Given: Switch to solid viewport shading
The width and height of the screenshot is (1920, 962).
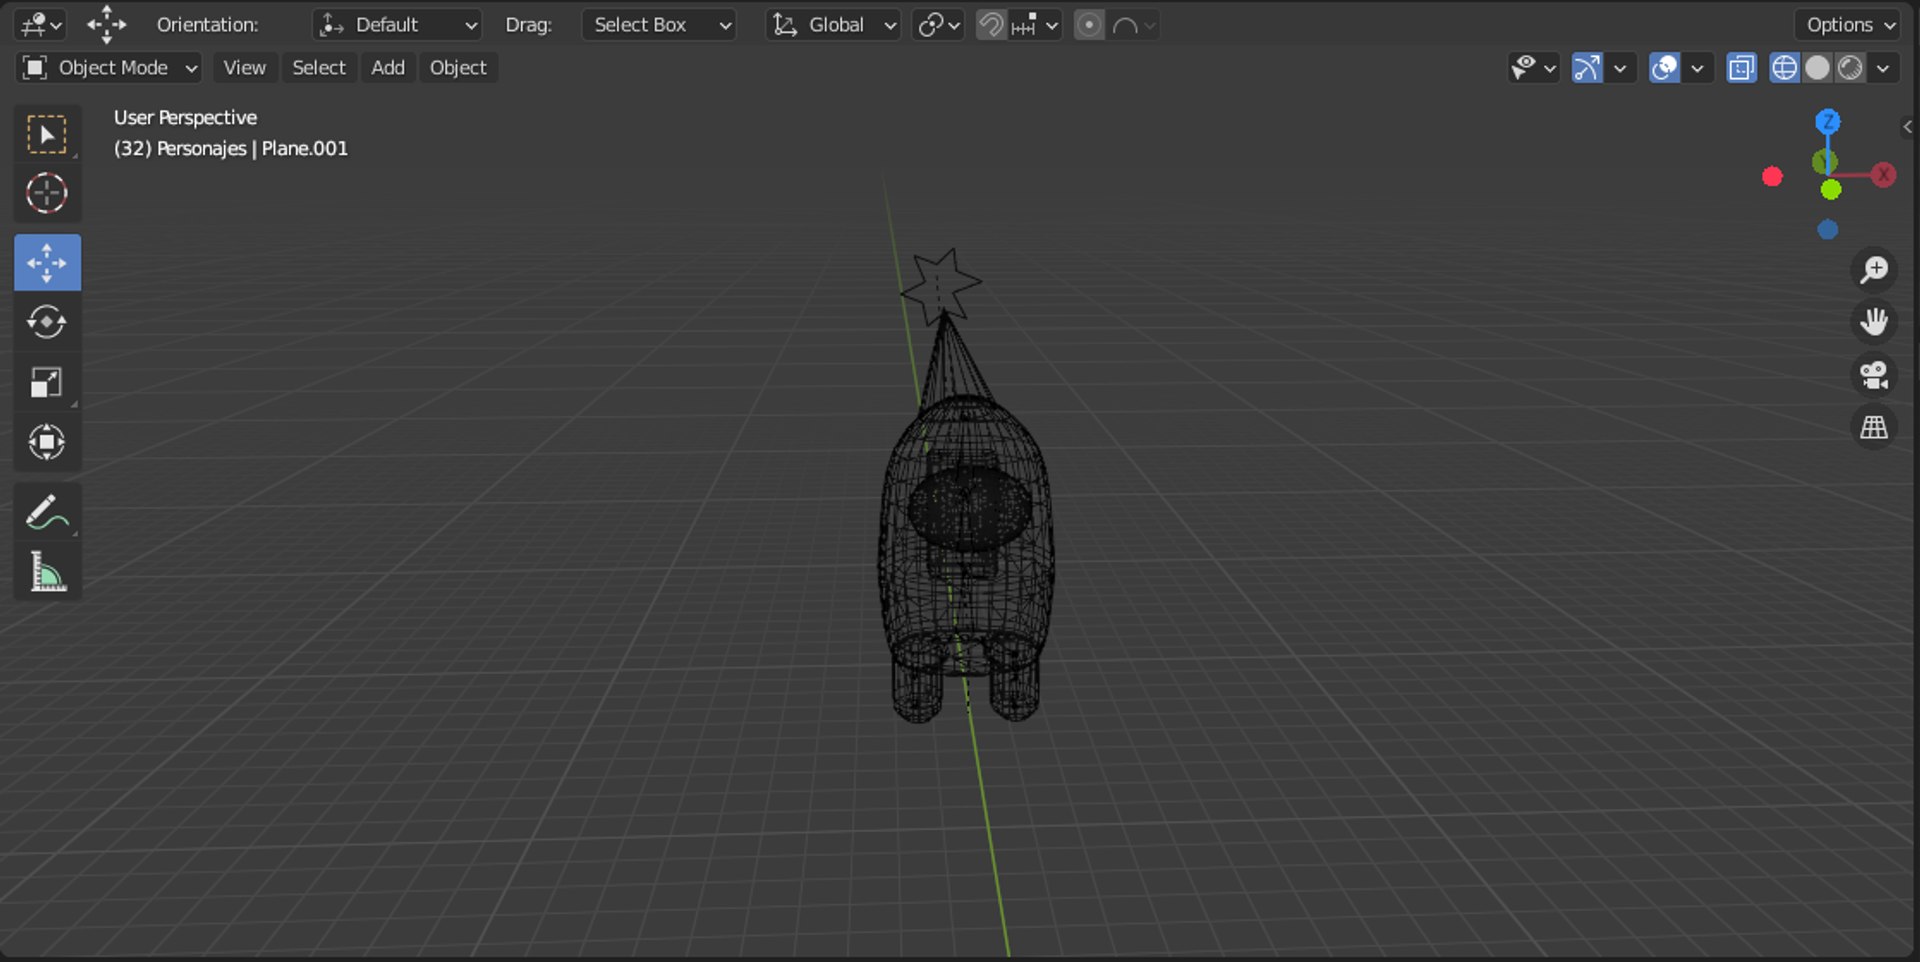Looking at the screenshot, I should (1818, 68).
